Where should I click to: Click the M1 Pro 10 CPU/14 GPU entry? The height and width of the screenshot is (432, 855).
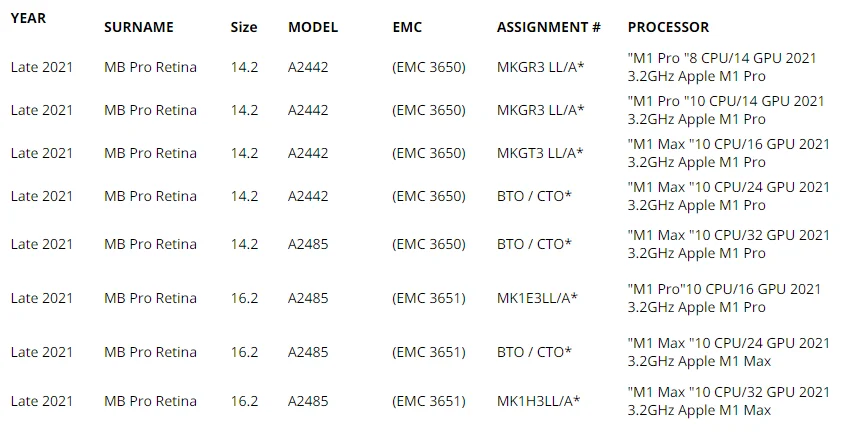click(726, 110)
